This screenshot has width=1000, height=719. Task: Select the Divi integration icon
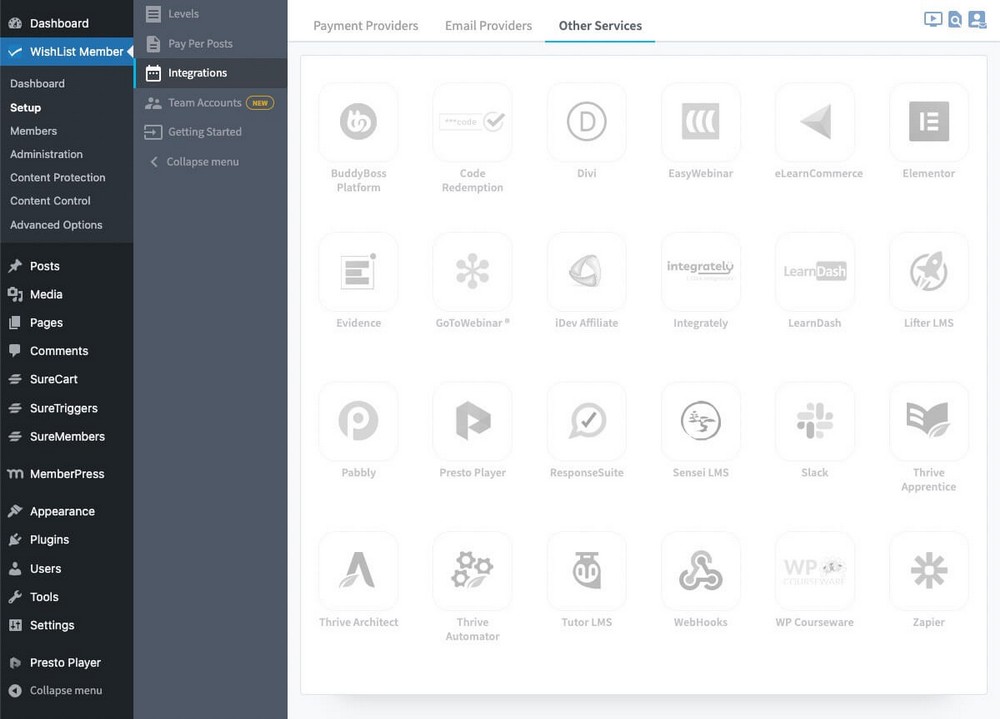[586, 121]
